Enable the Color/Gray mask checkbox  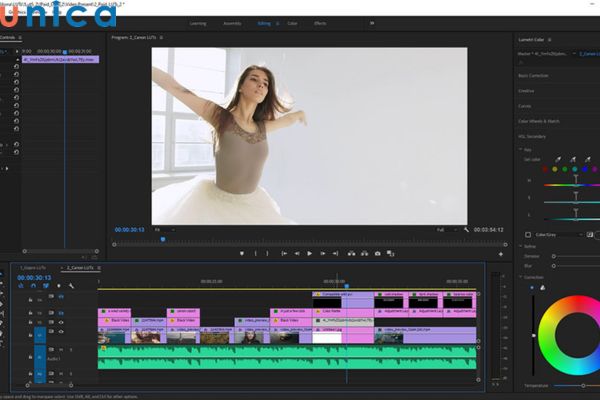pos(528,235)
